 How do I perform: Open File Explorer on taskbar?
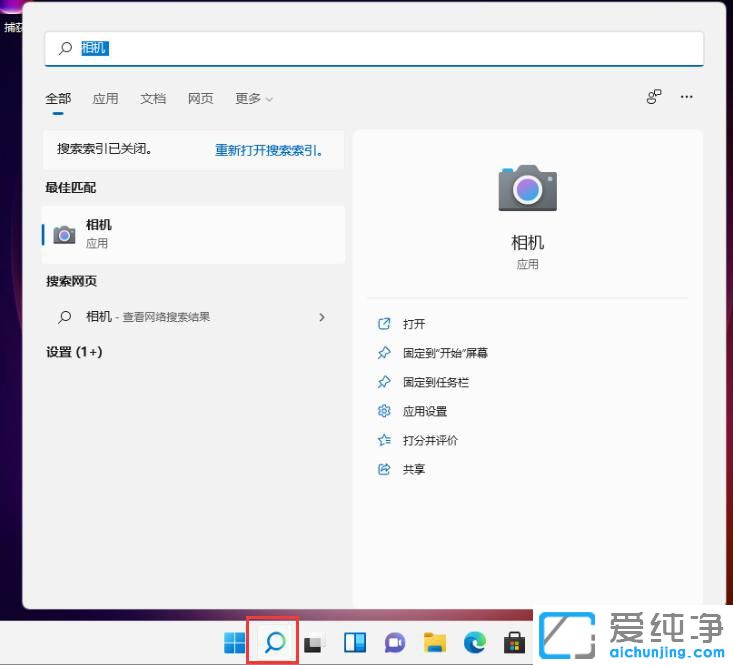[435, 643]
